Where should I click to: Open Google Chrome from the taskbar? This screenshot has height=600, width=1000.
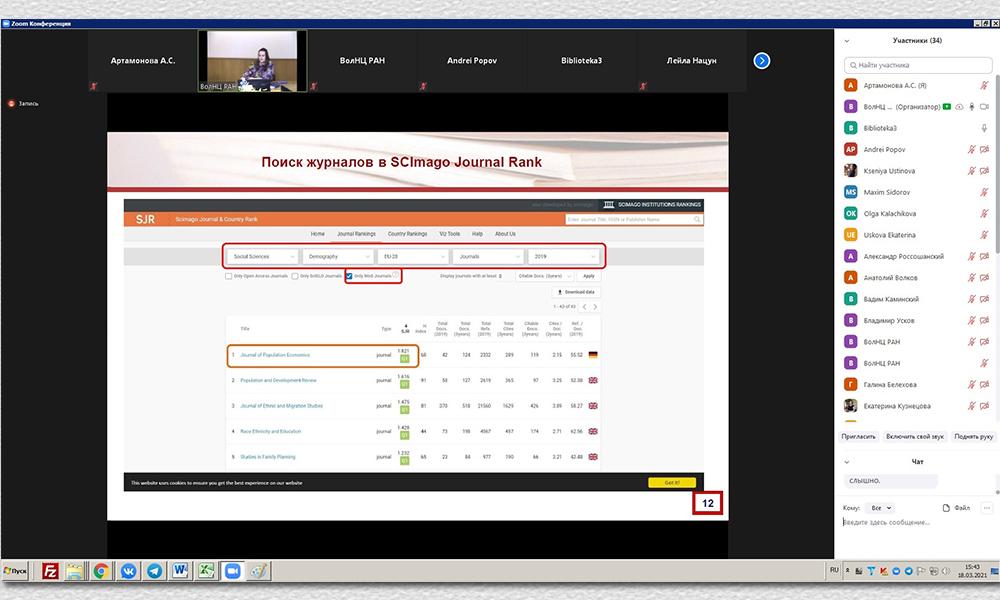tap(101, 571)
